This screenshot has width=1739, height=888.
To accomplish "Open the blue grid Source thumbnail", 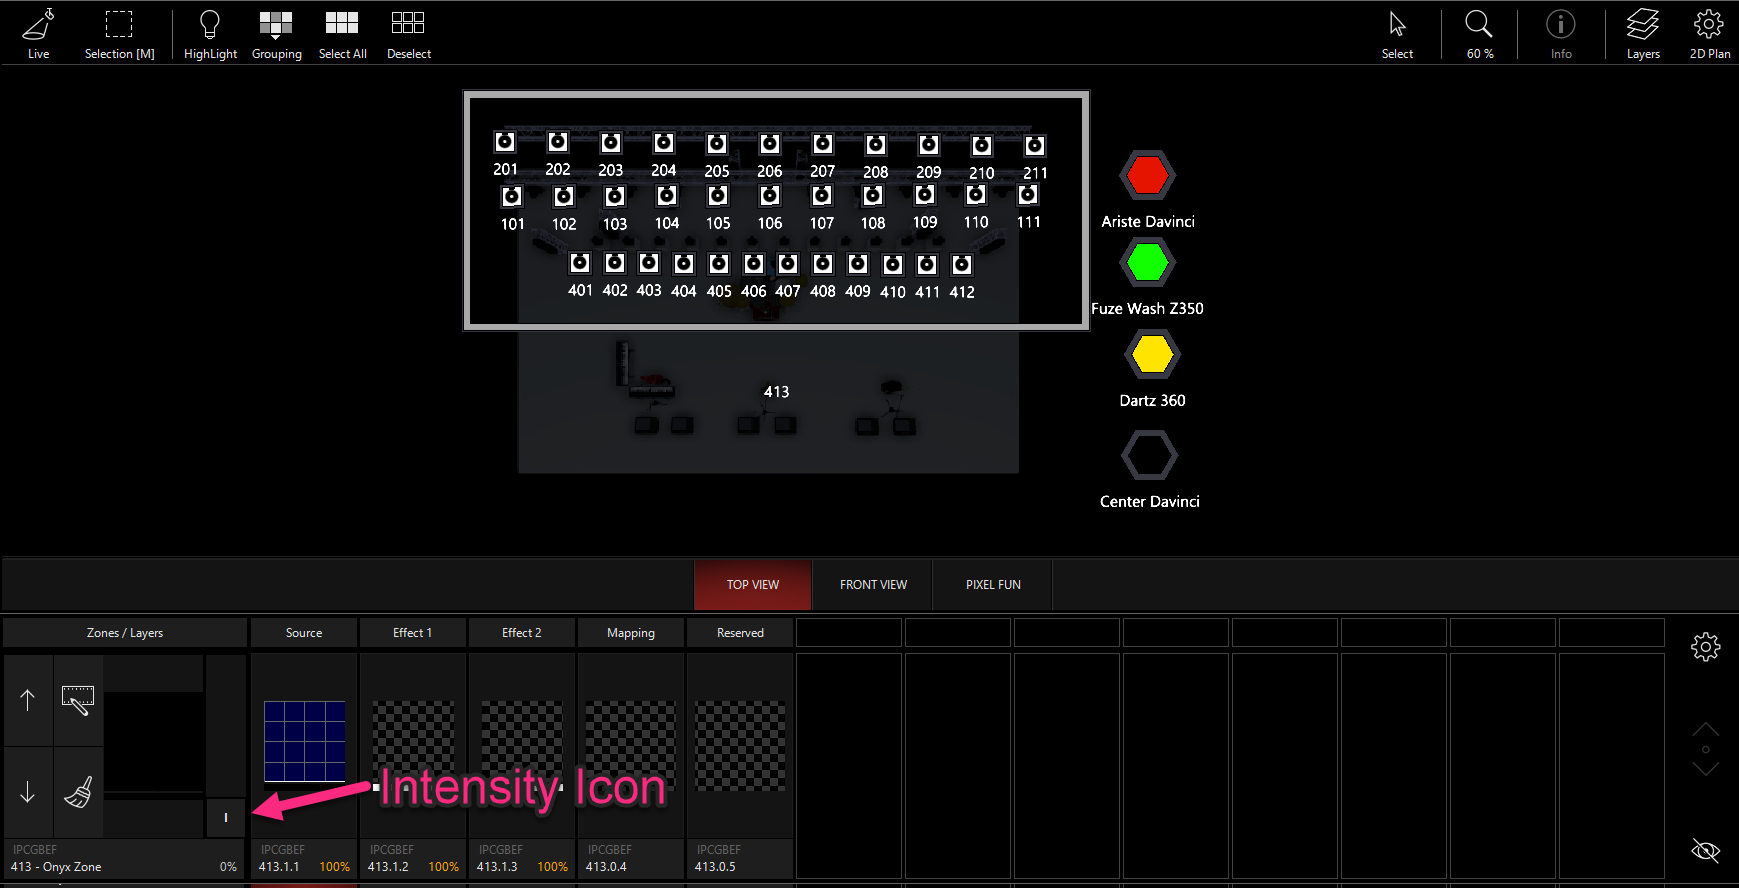I will point(304,741).
